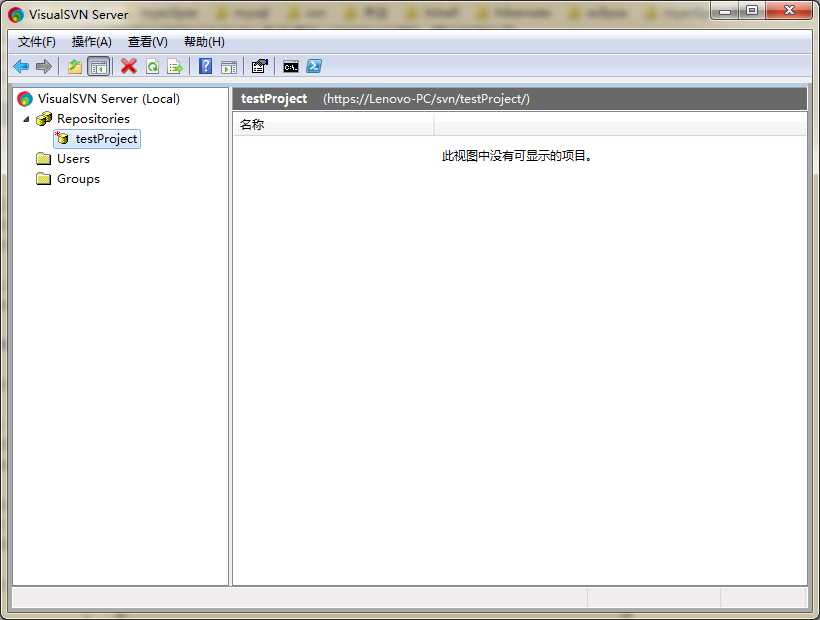Select the Repositories tree item
This screenshot has height=620, width=820.
(x=93, y=119)
